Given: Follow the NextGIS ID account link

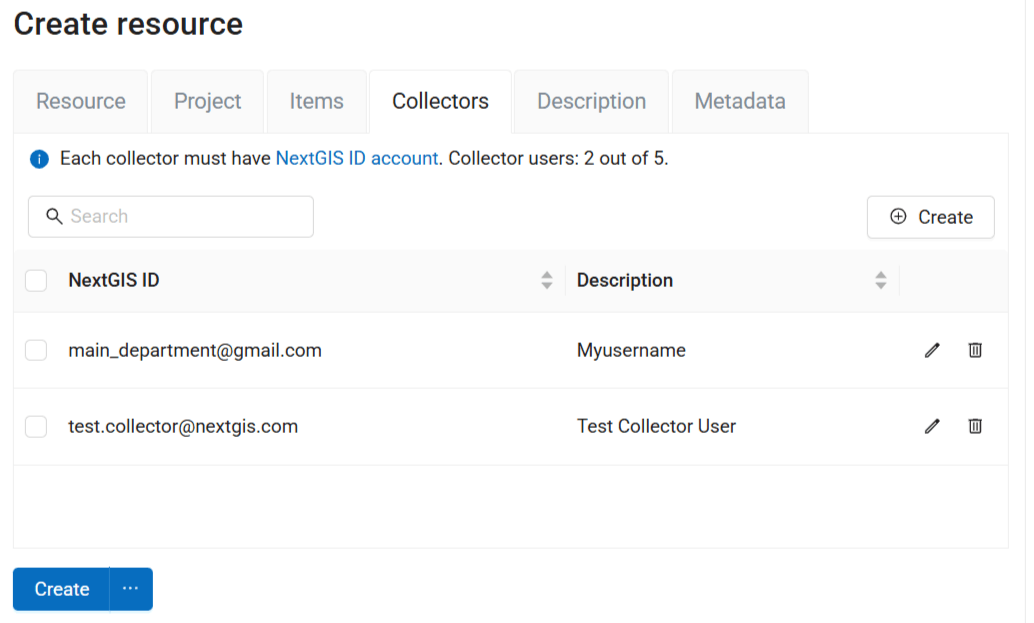Looking at the screenshot, I should pos(356,158).
